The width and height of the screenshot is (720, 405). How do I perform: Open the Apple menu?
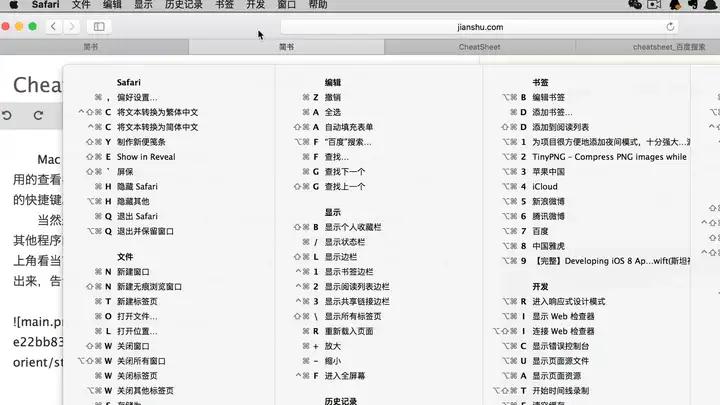(14, 5)
